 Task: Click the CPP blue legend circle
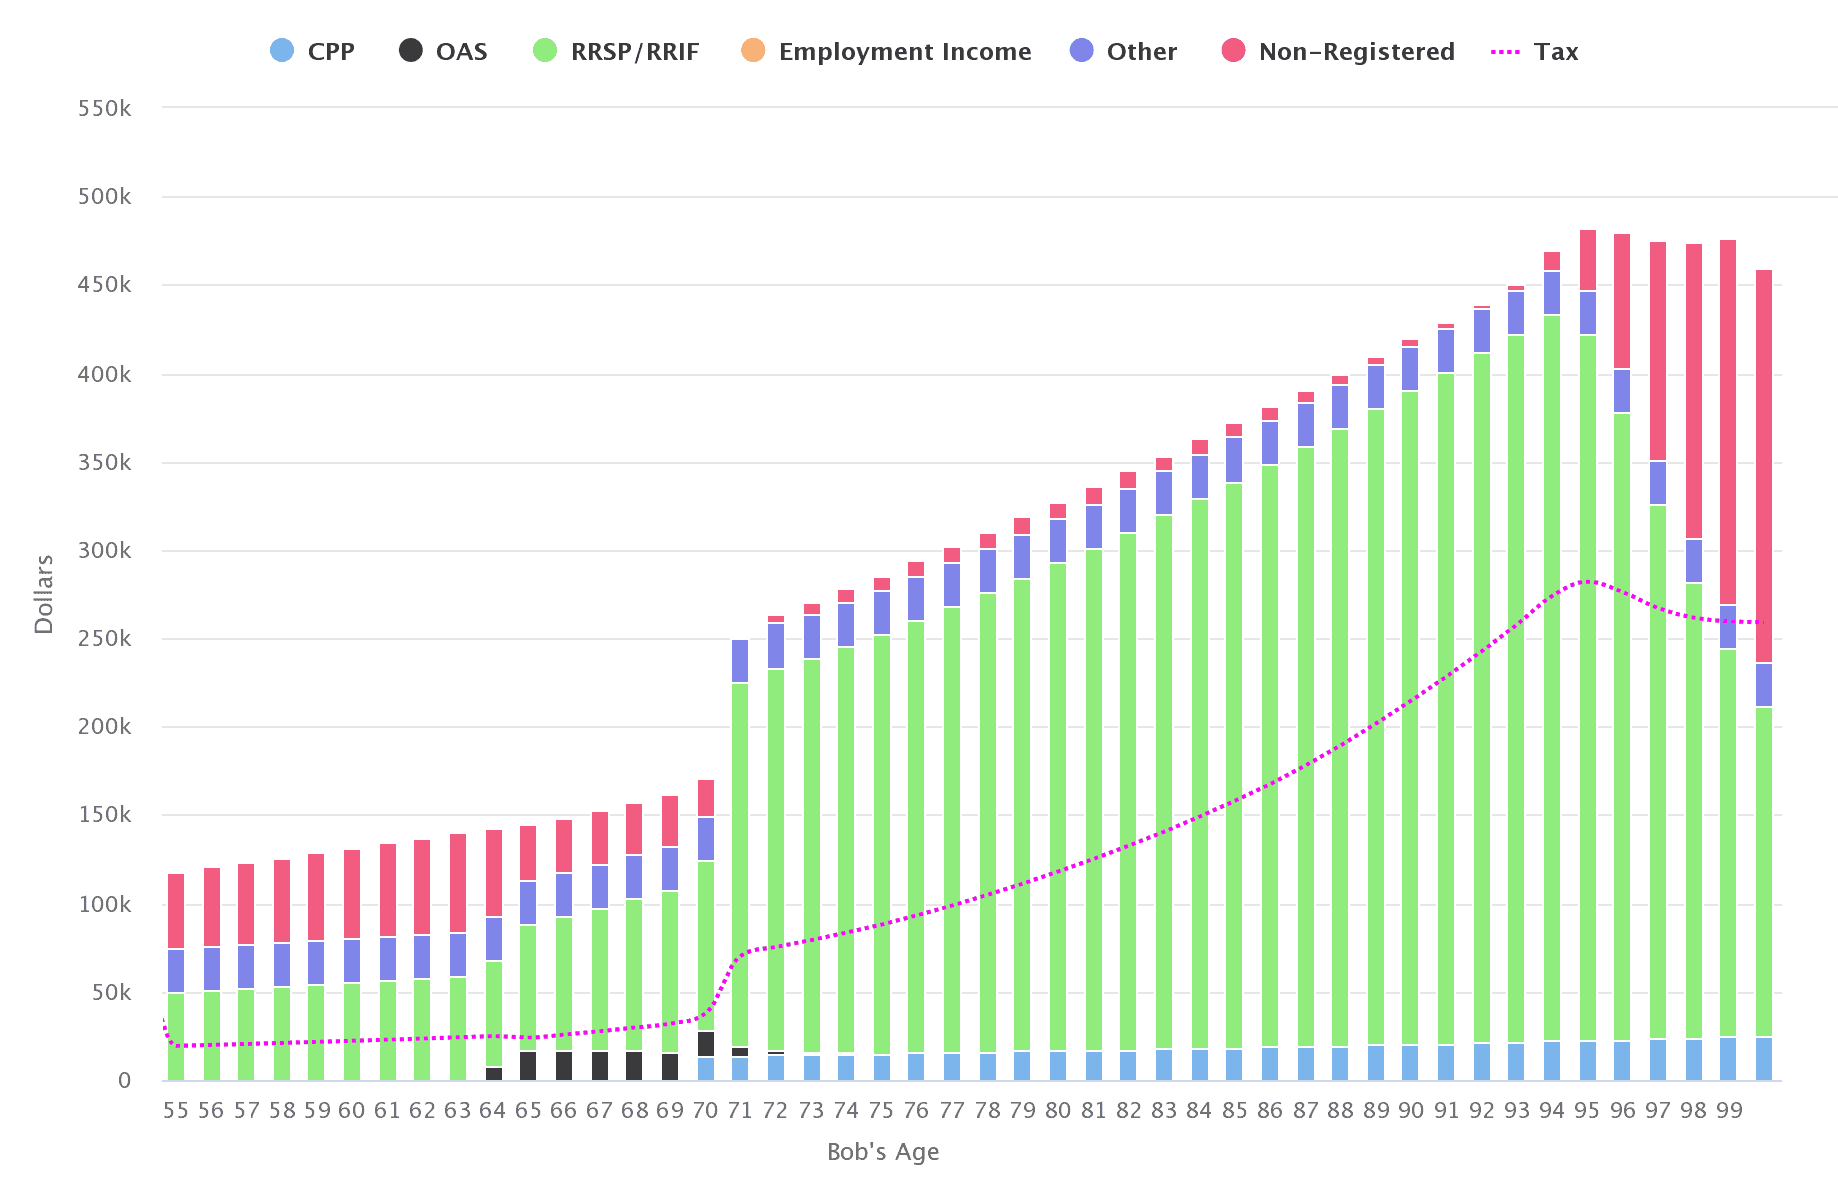(x=282, y=51)
